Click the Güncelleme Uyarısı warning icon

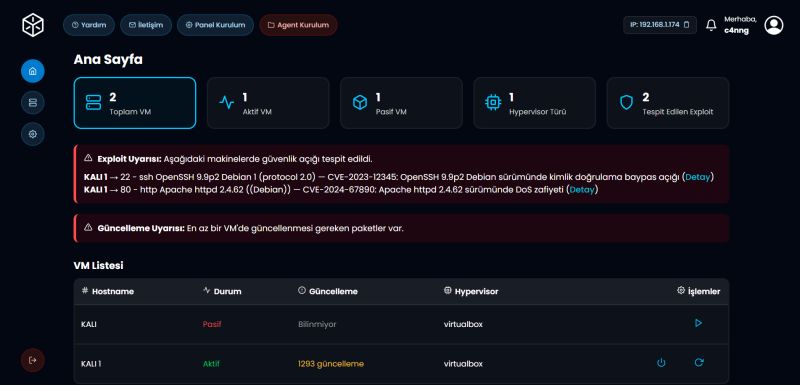(x=88, y=227)
